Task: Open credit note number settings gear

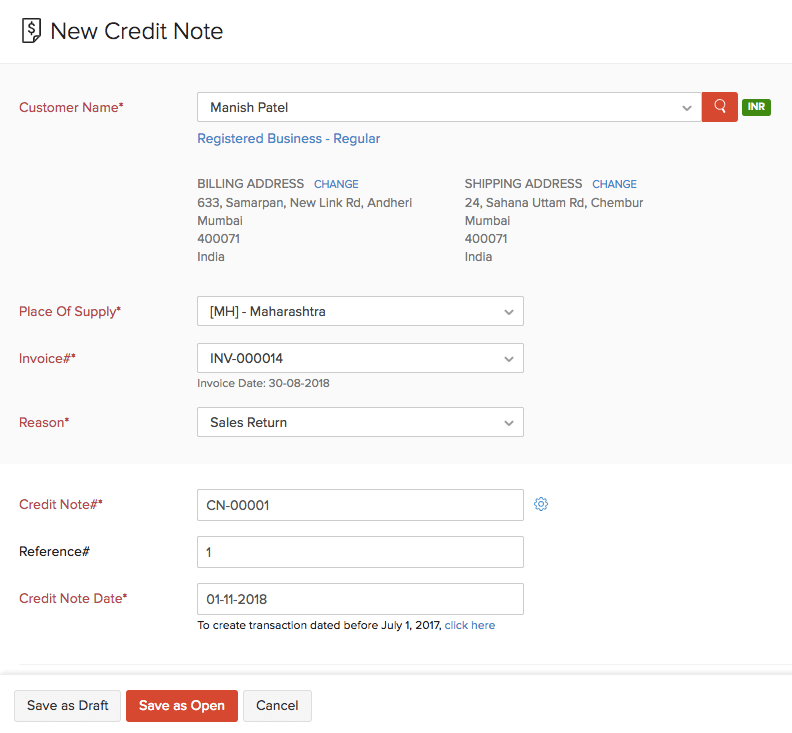Action: tap(541, 504)
